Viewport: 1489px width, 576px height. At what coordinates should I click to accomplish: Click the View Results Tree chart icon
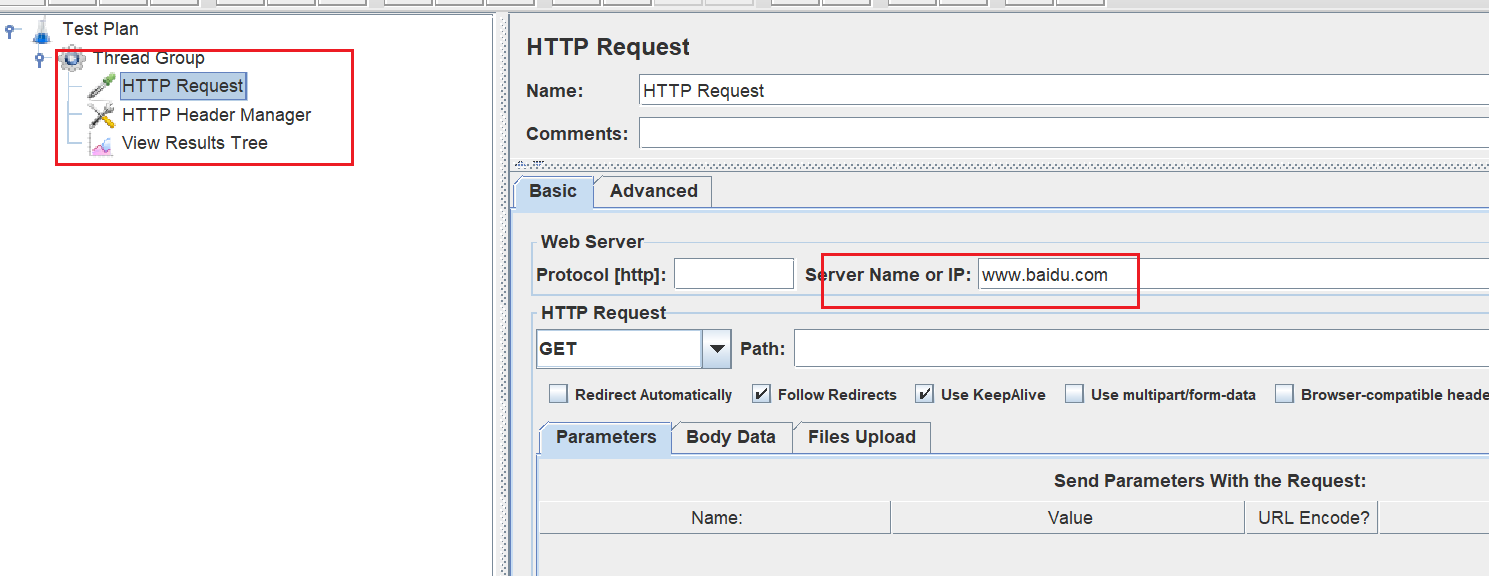(x=101, y=143)
